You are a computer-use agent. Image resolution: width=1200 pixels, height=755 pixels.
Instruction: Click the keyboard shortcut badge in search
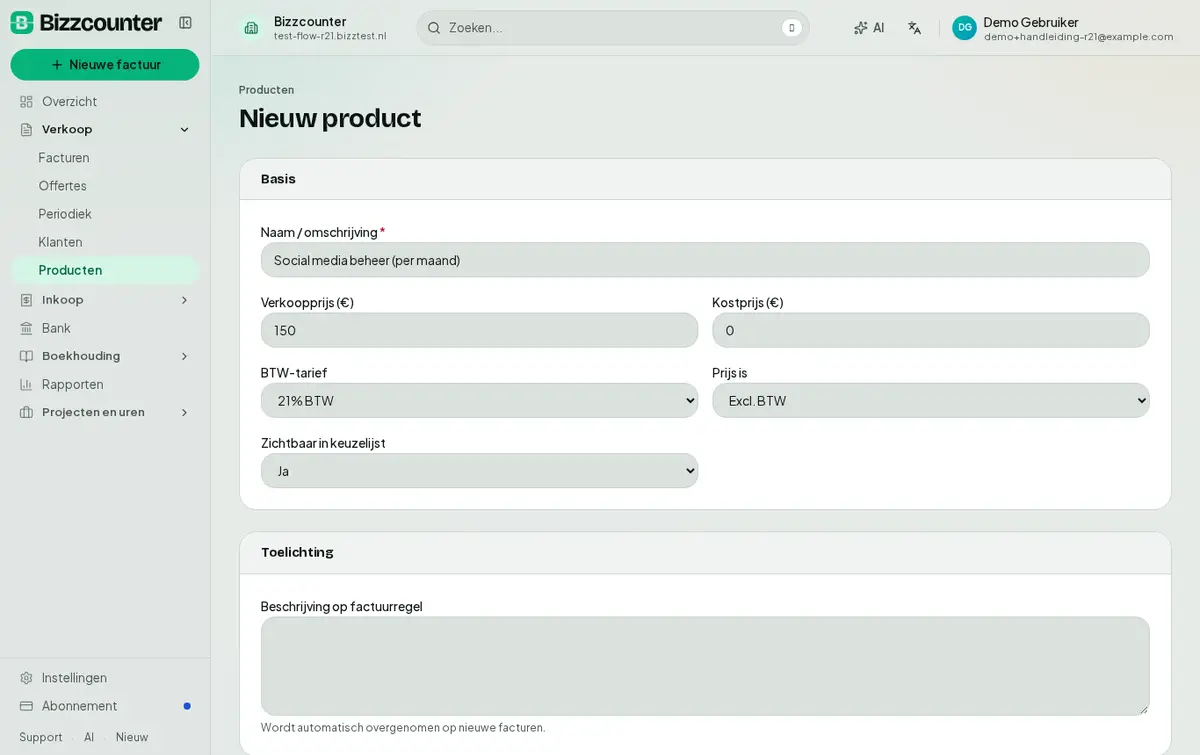click(792, 28)
